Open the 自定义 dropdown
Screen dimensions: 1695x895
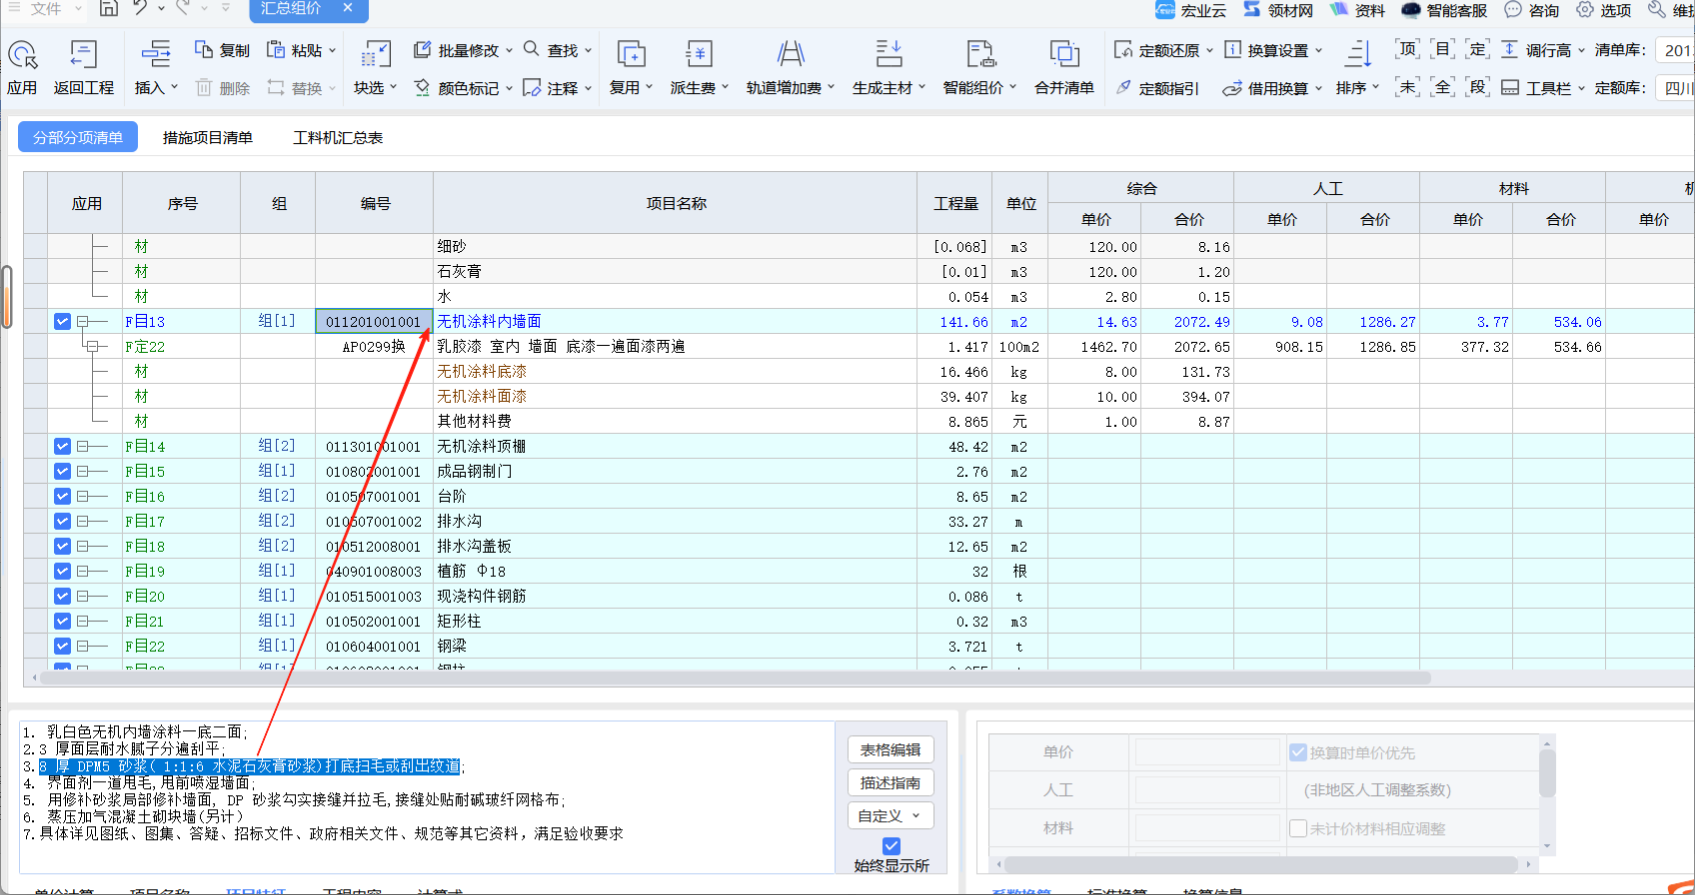coord(890,816)
